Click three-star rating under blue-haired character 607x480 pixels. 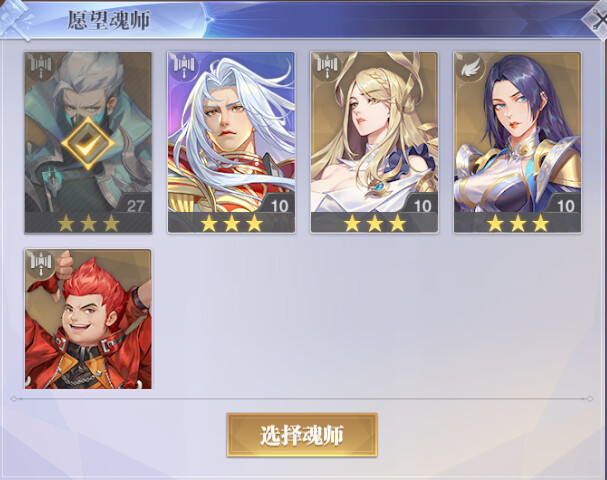tap(518, 223)
